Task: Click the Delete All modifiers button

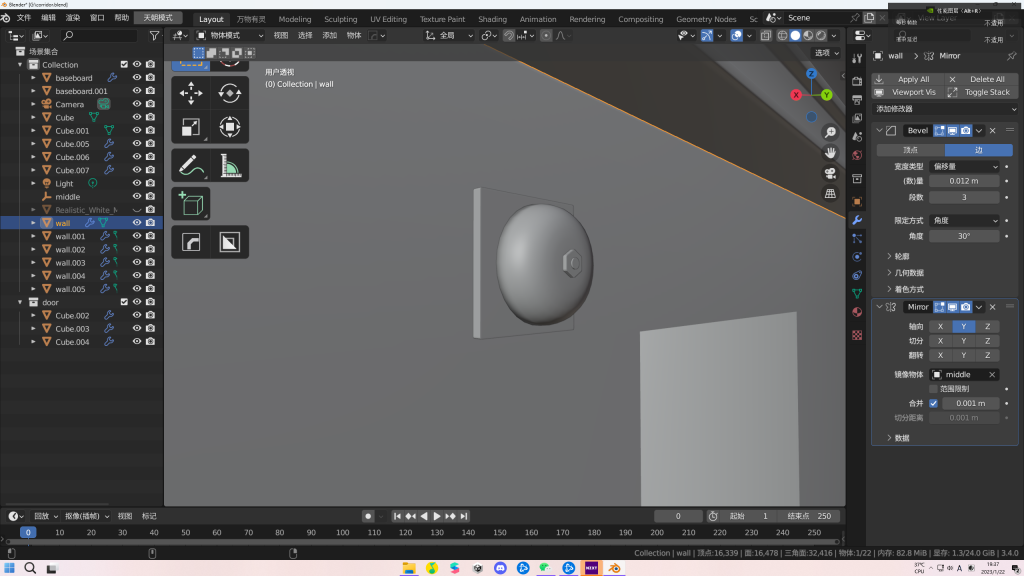Action: (x=982, y=79)
